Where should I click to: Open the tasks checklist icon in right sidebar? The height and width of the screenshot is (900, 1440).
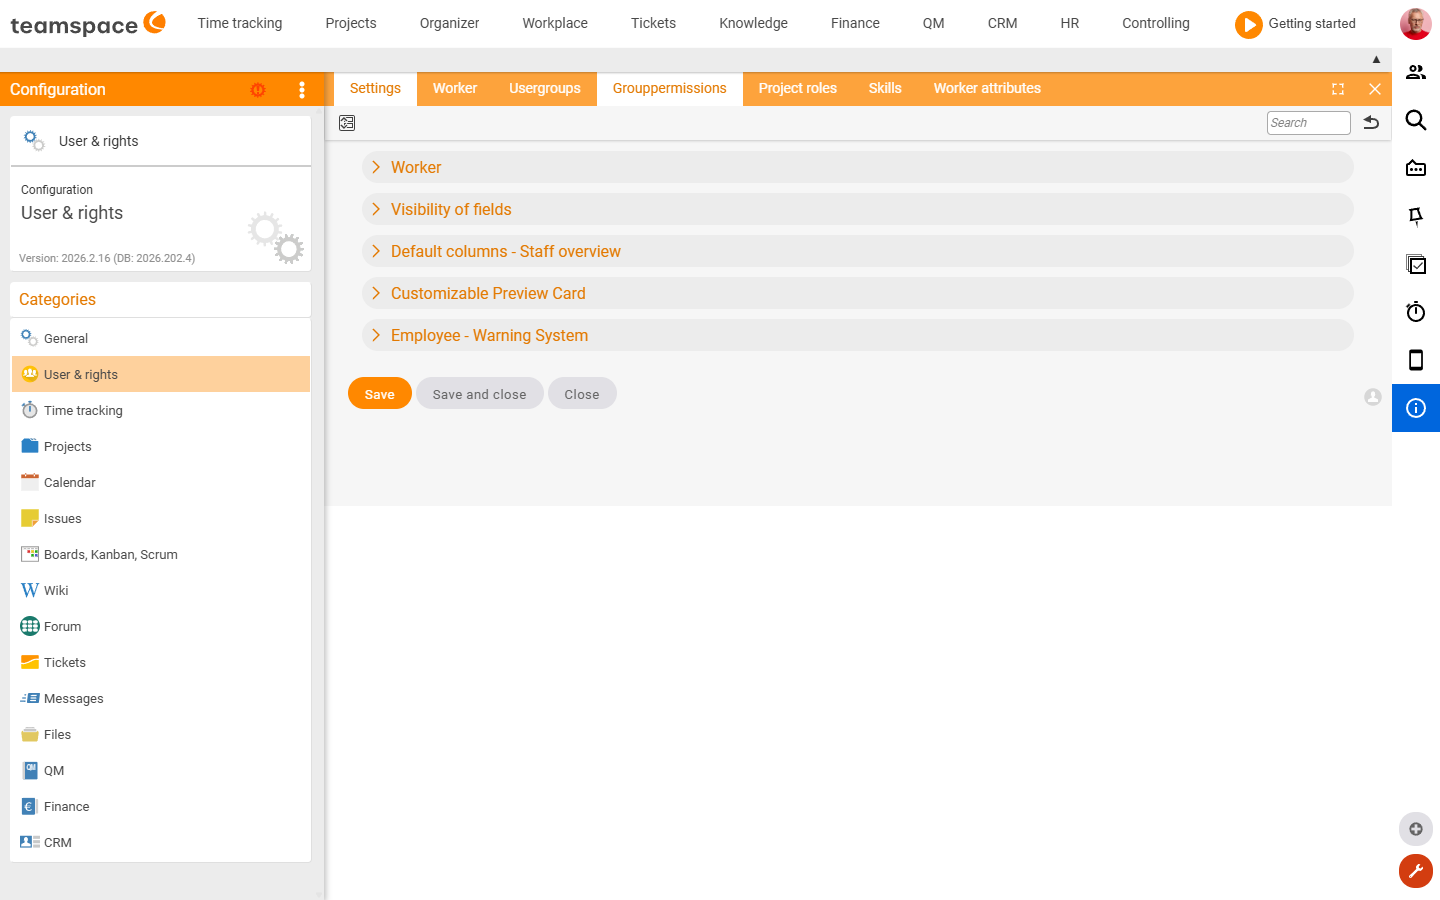pyautogui.click(x=1416, y=264)
